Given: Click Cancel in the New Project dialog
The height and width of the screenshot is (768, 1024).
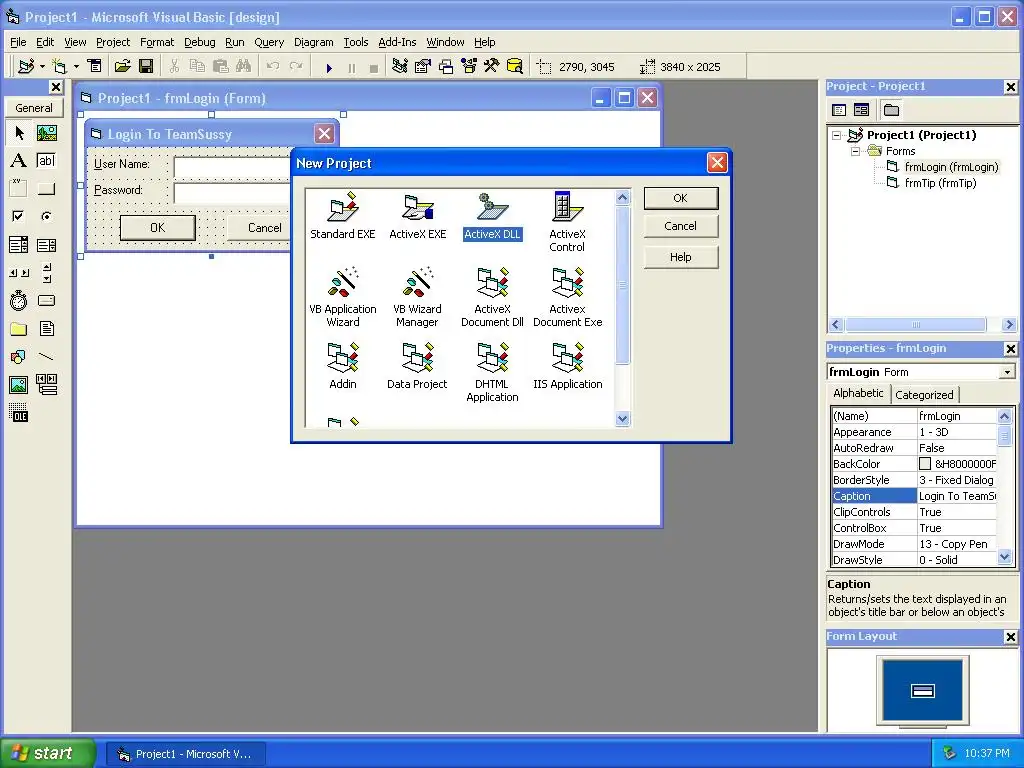Looking at the screenshot, I should tap(680, 226).
